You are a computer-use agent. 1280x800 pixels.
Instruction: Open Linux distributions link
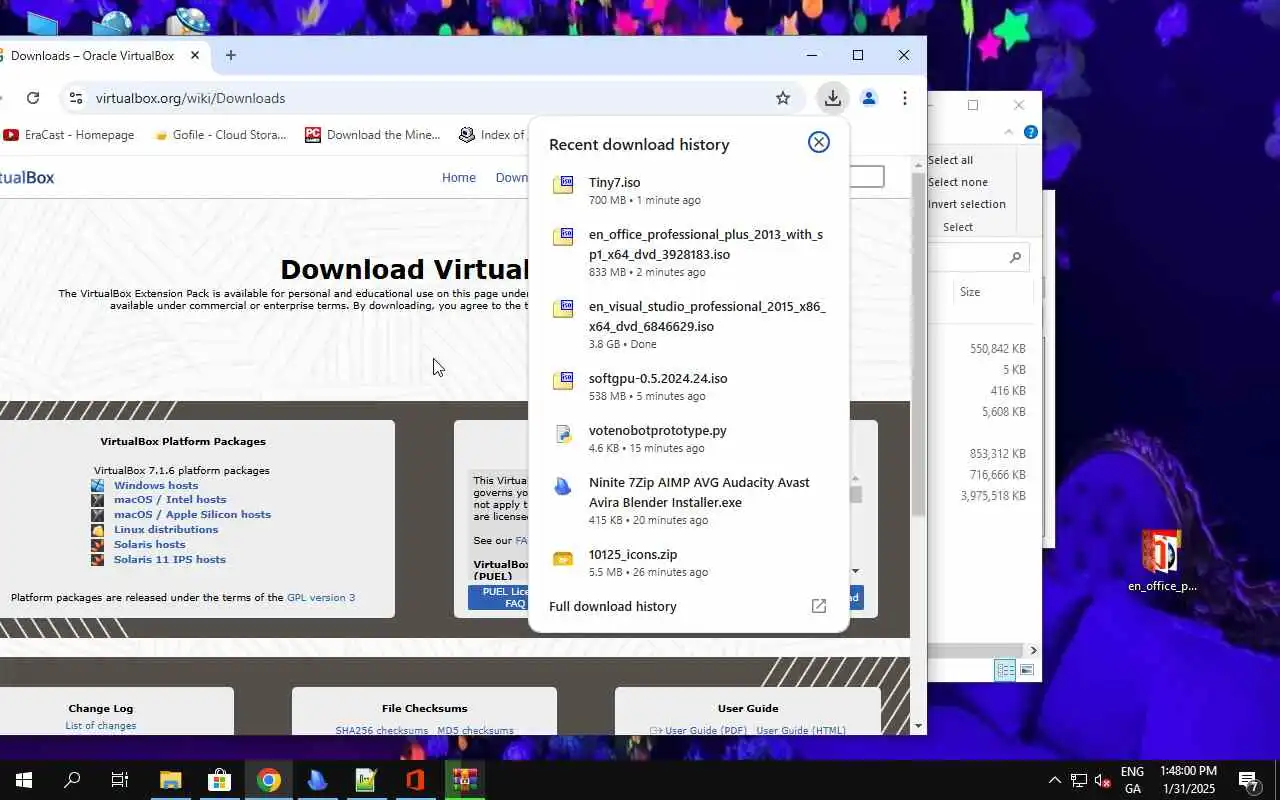166,529
